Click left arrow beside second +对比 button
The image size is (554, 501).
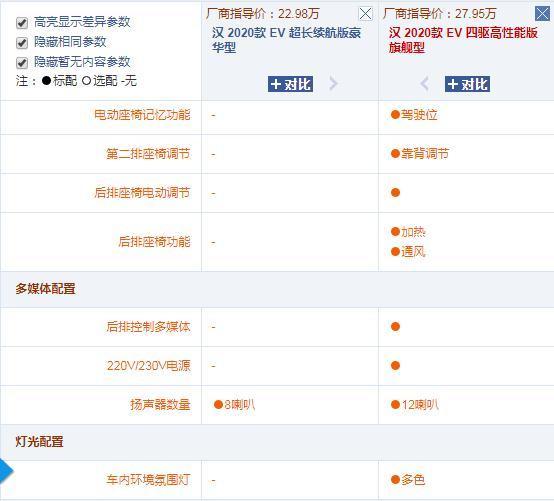pyautogui.click(x=425, y=84)
